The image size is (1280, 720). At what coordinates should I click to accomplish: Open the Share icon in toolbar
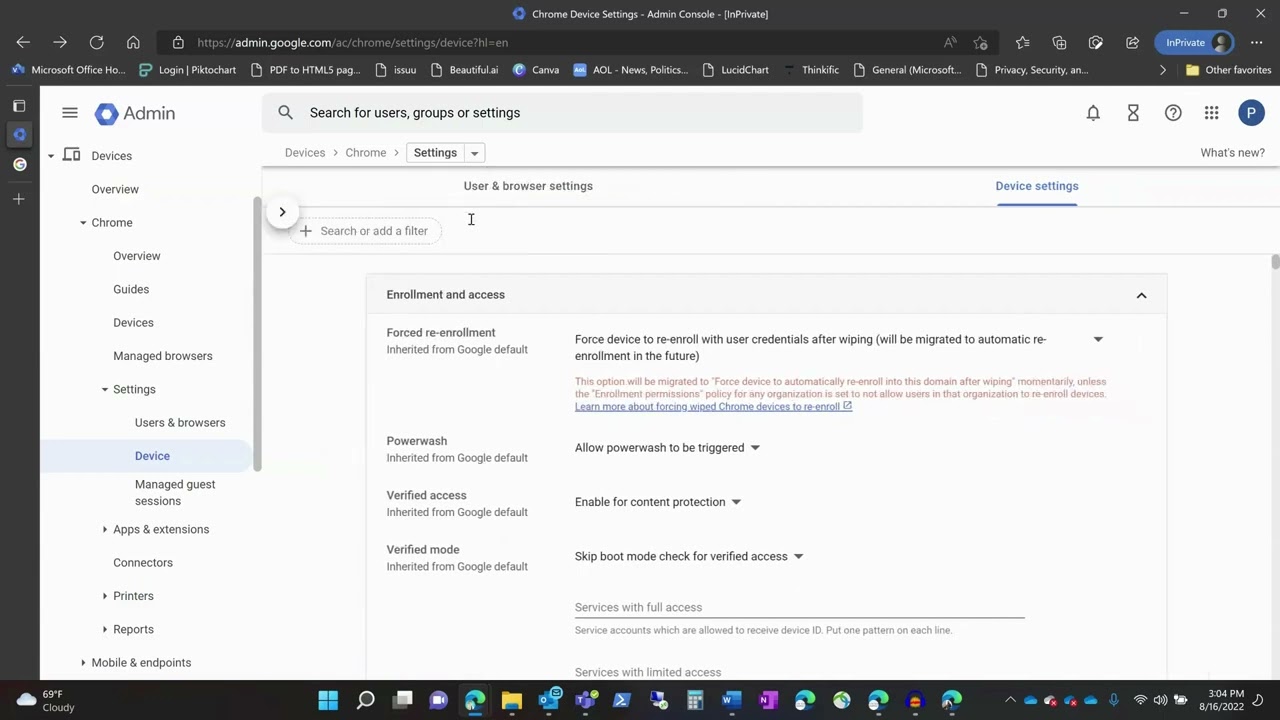1132,42
